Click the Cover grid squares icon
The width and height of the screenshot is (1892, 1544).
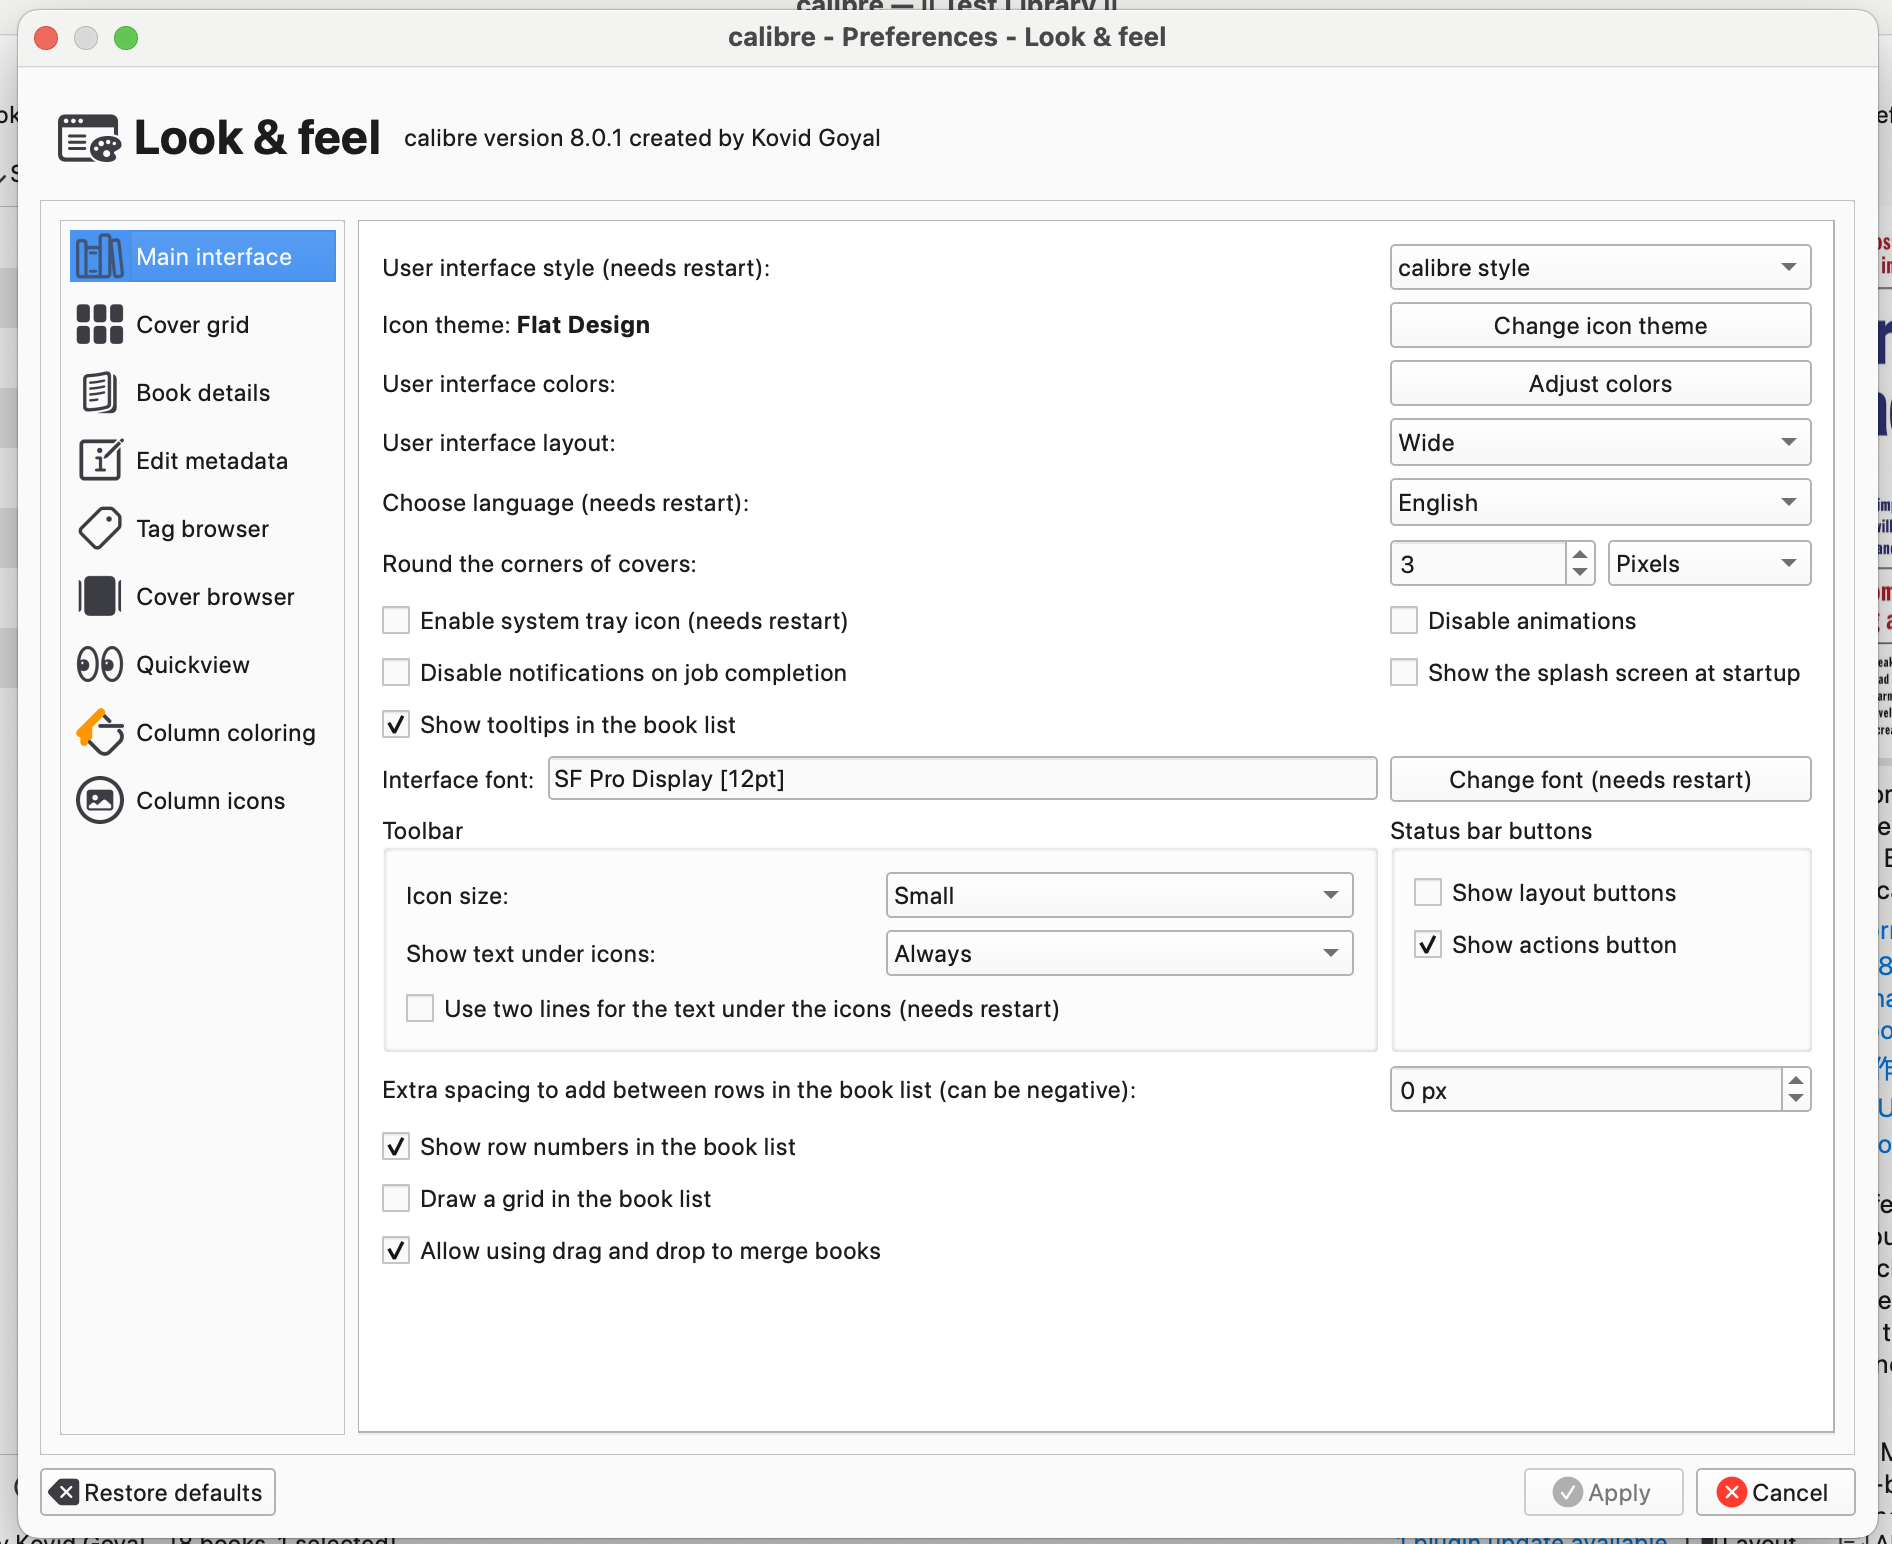click(x=100, y=325)
